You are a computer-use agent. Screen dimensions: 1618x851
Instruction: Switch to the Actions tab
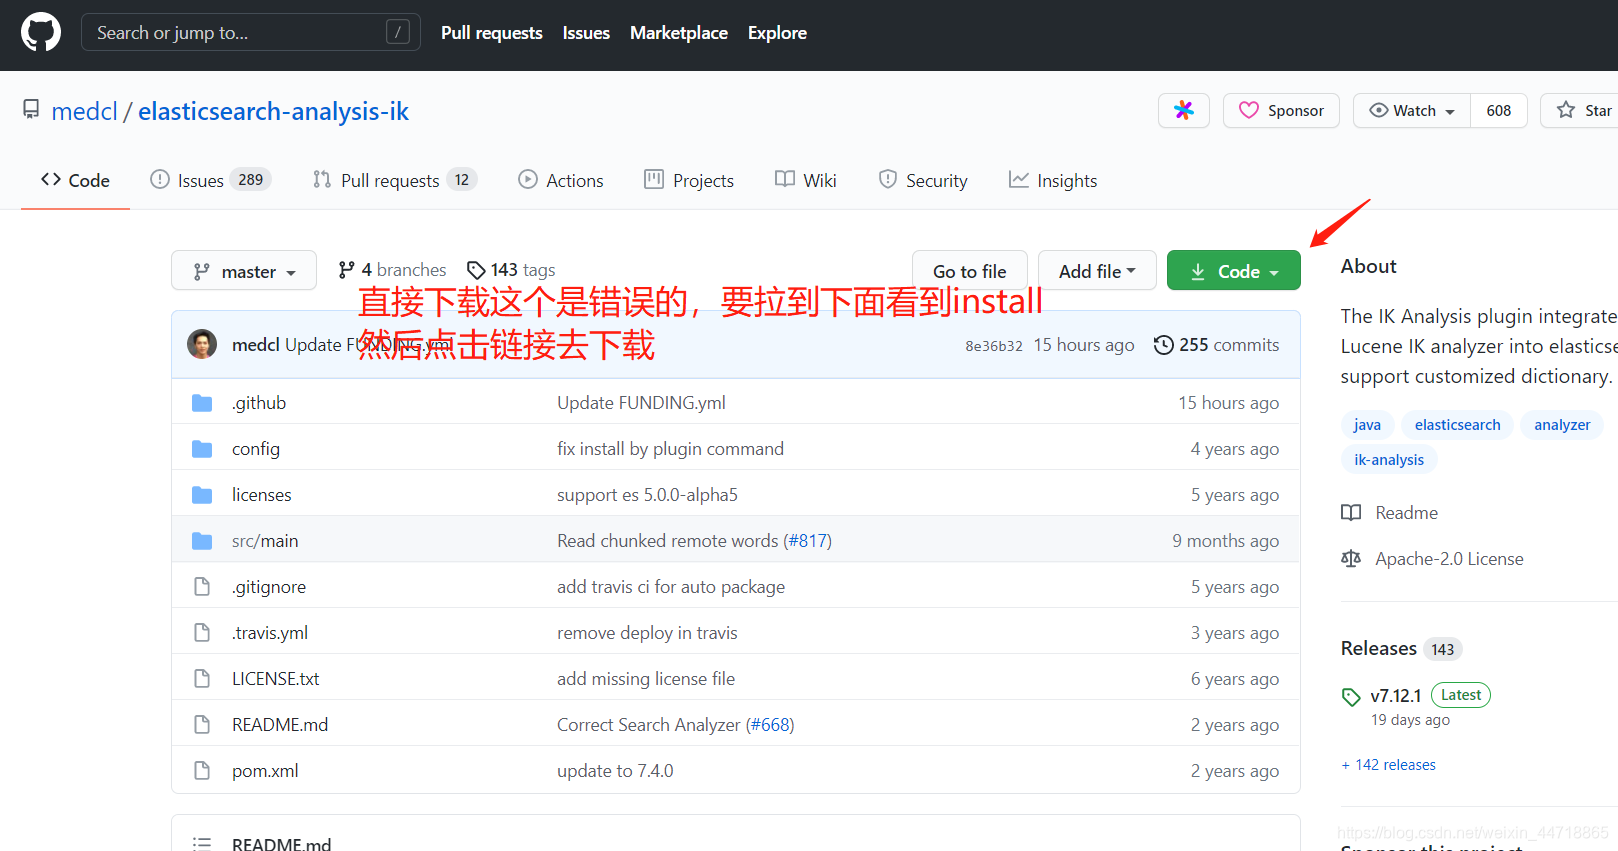pyautogui.click(x=561, y=180)
